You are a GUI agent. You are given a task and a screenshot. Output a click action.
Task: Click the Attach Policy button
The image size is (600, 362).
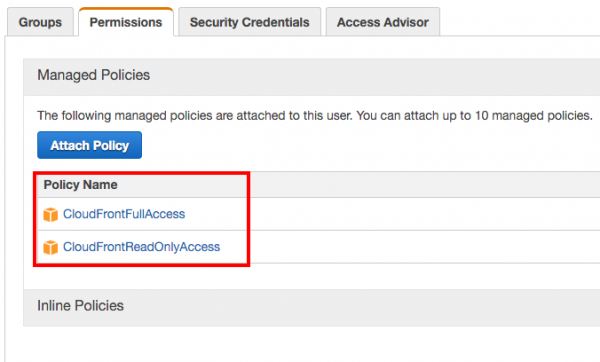pyautogui.click(x=90, y=145)
